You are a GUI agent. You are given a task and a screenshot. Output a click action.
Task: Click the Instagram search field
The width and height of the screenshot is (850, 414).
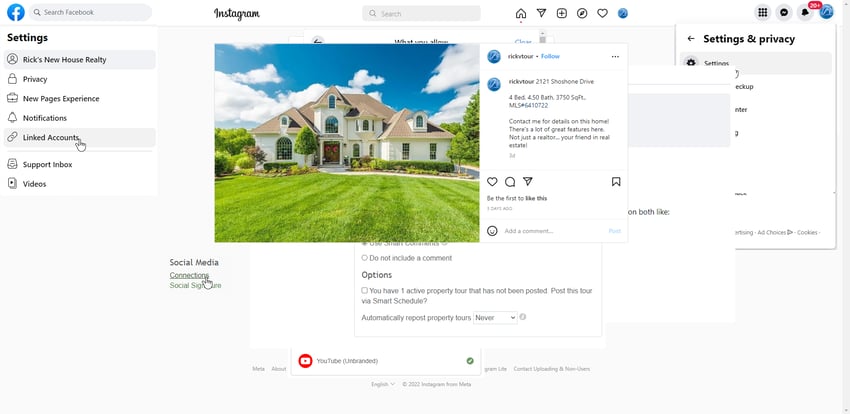click(421, 14)
